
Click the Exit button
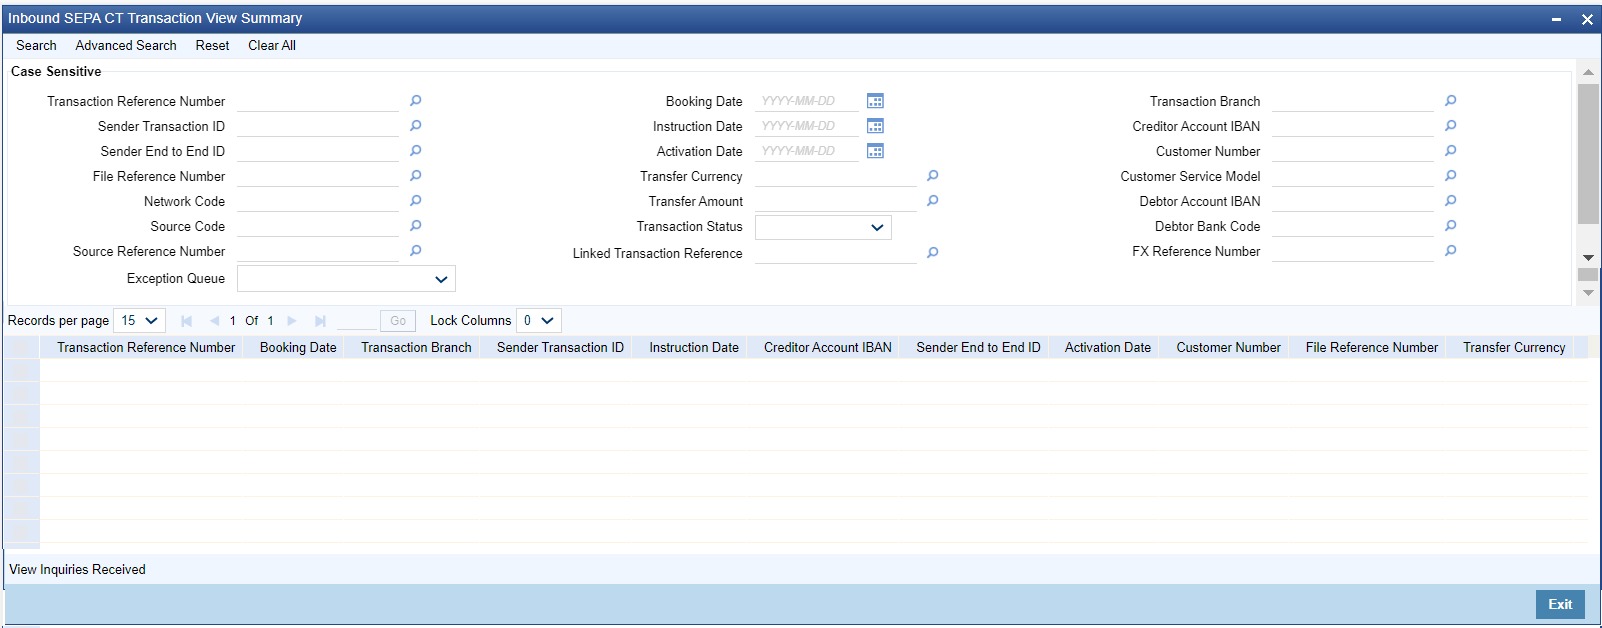[x=1560, y=604]
